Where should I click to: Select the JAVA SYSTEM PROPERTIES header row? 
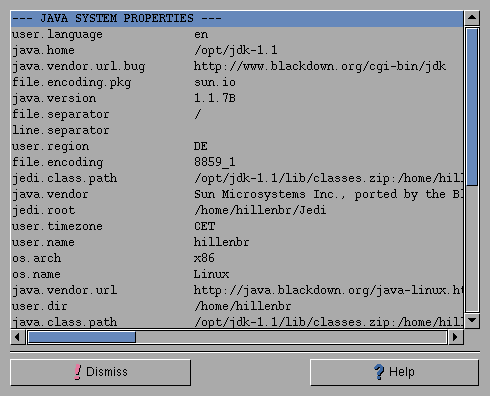(x=237, y=18)
